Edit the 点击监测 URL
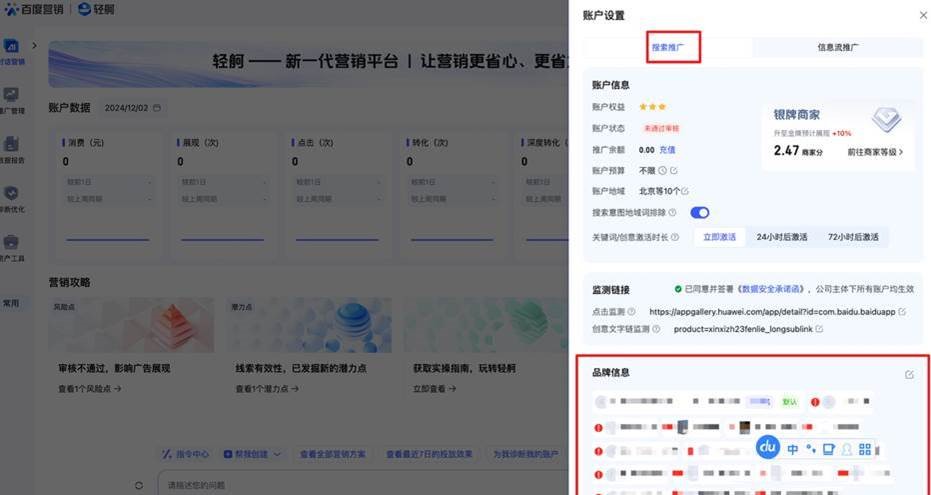Screen dimensions: 931x495 (902, 312)
